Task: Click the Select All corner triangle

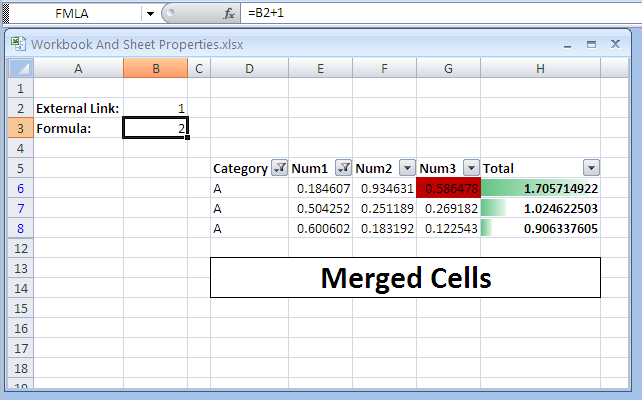Action: tap(21, 68)
